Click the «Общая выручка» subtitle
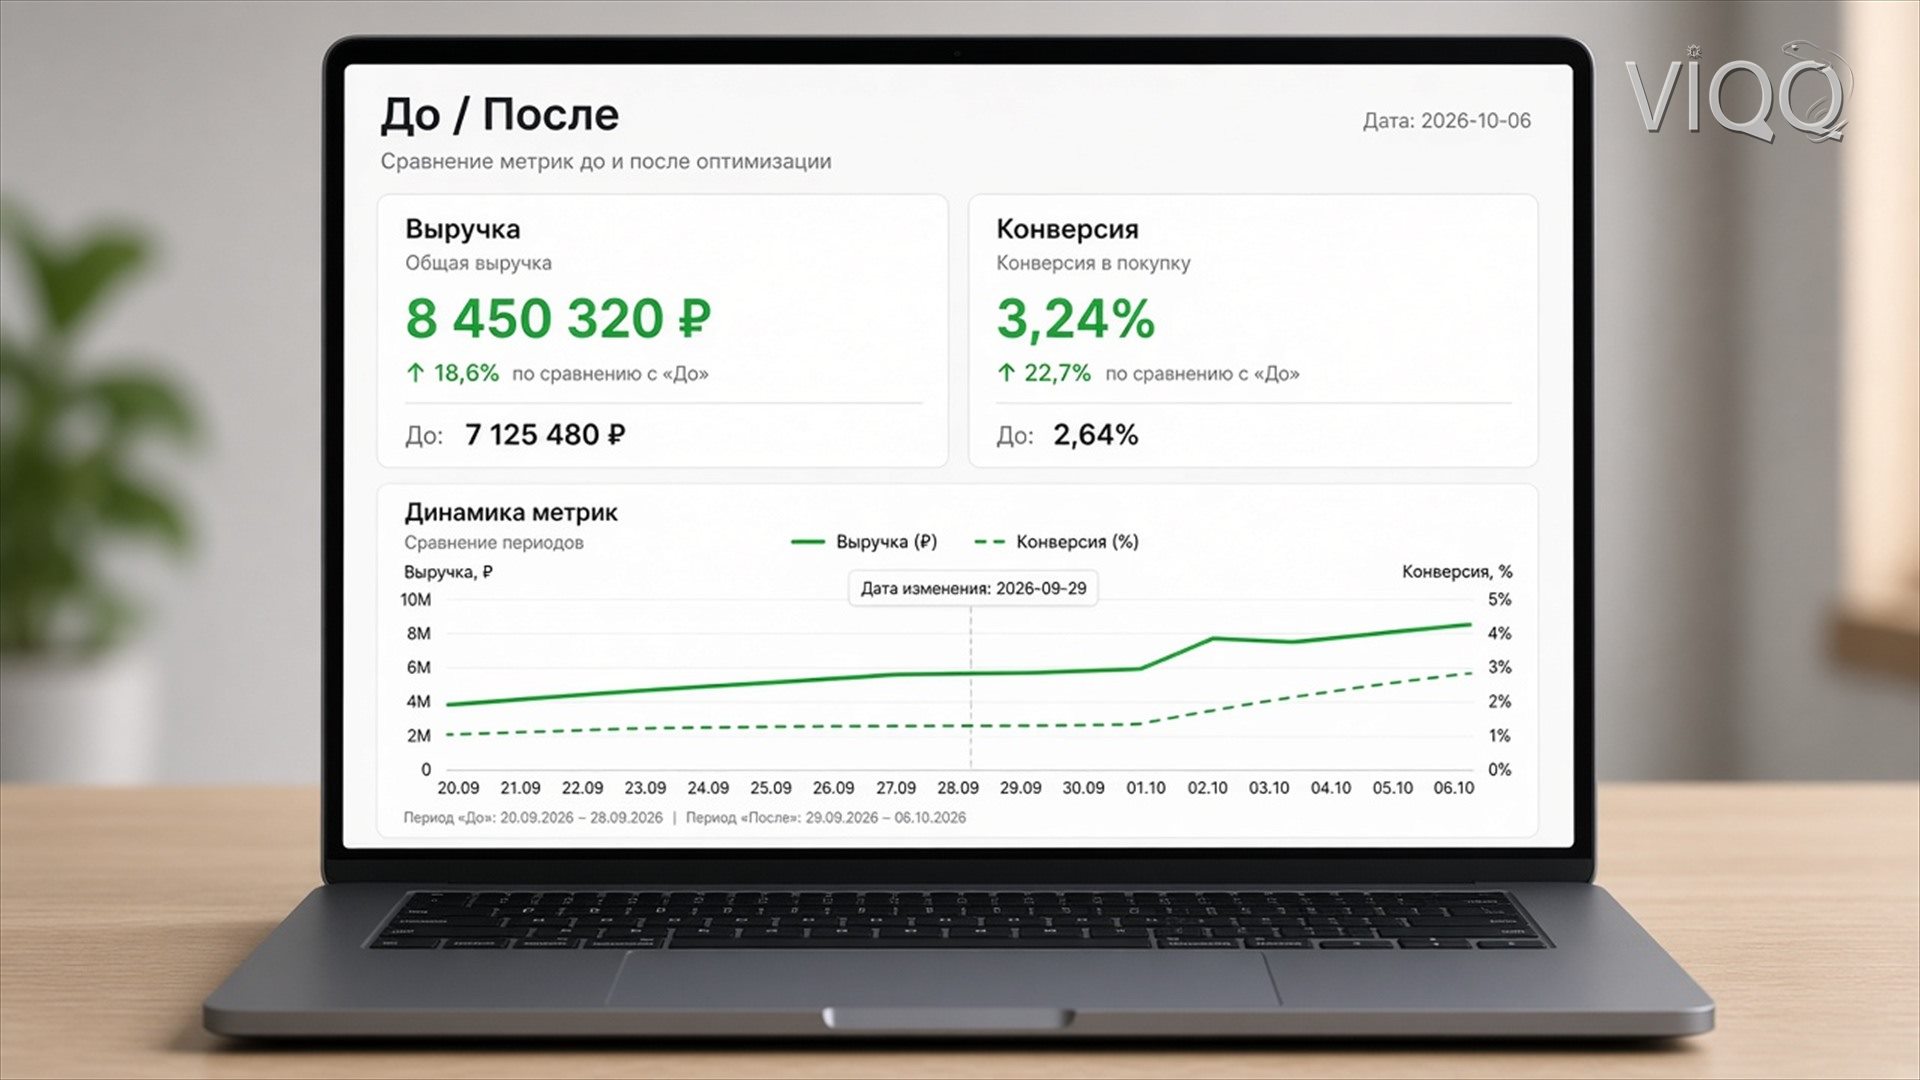This screenshot has width=1920, height=1080. (478, 264)
